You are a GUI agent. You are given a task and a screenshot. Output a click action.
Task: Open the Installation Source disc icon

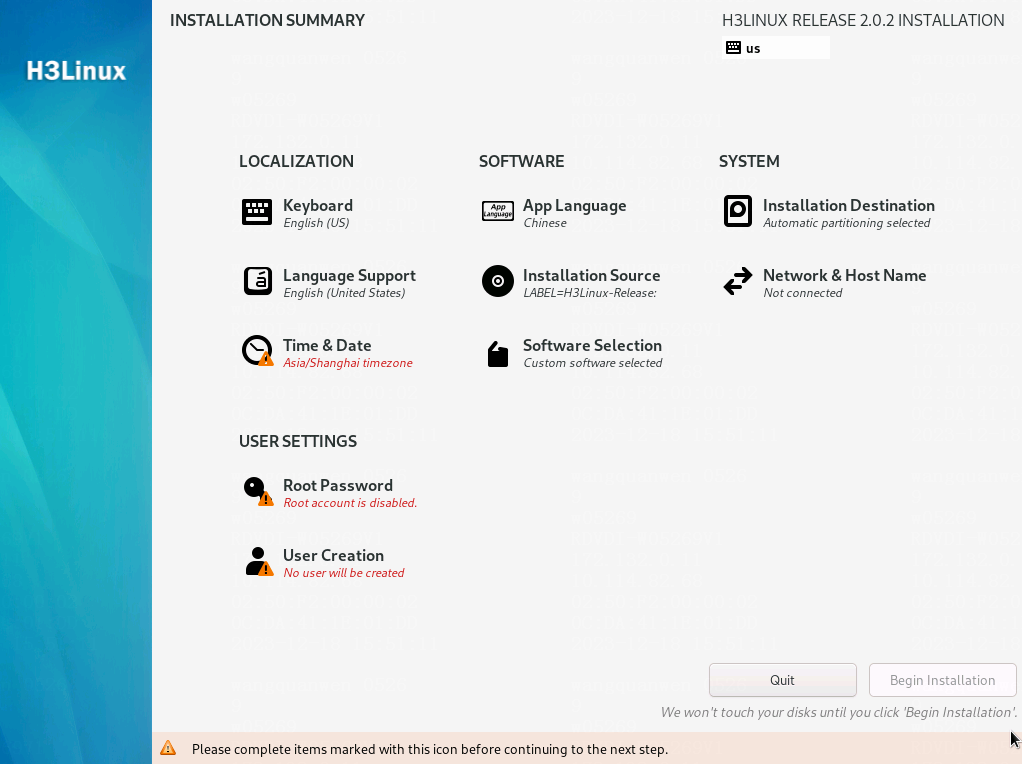point(498,282)
